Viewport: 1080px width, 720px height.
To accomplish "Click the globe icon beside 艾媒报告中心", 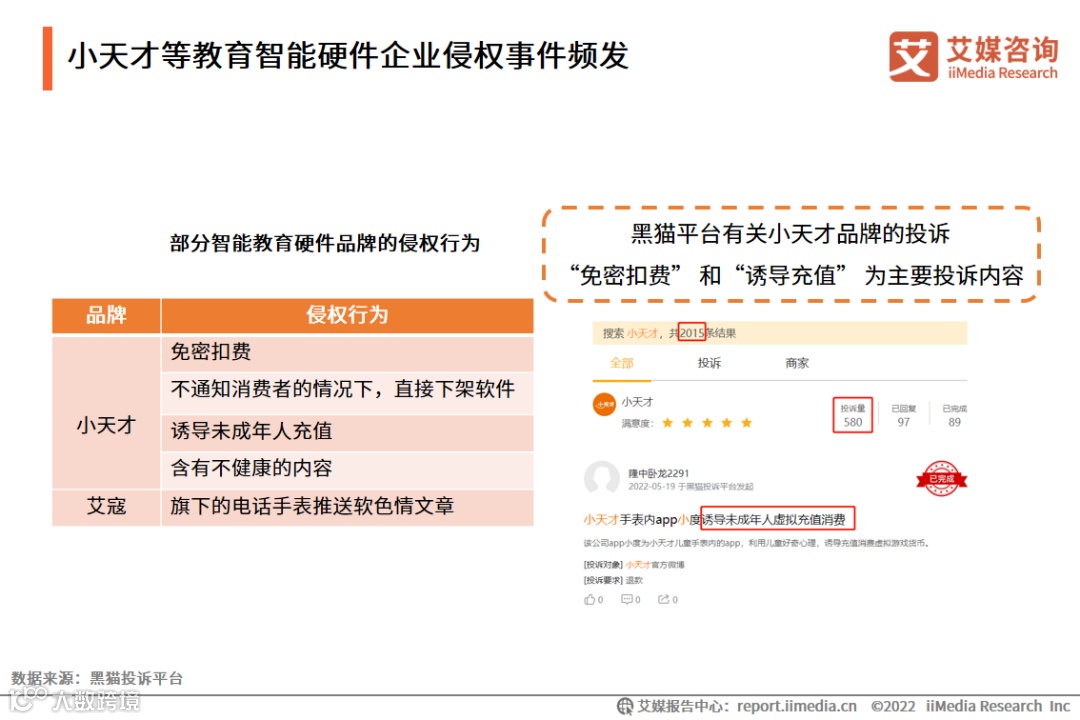I will tap(625, 706).
